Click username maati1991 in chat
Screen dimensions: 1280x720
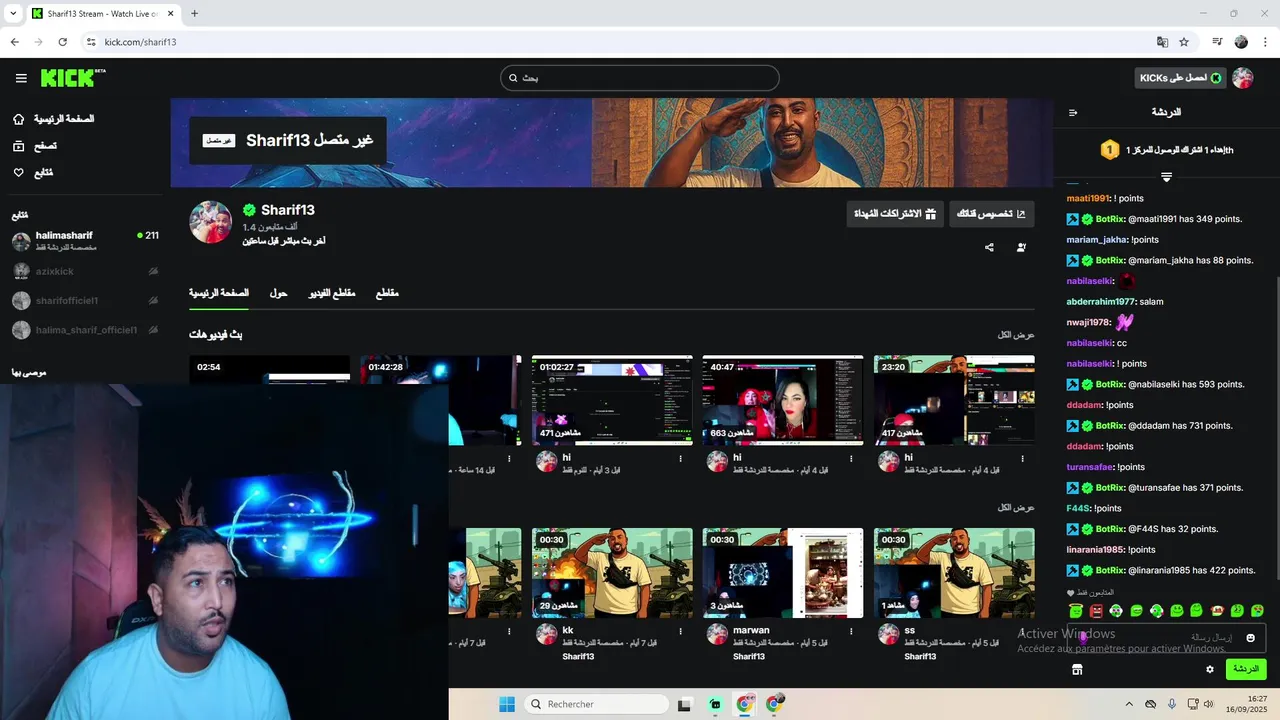[x=1088, y=198]
